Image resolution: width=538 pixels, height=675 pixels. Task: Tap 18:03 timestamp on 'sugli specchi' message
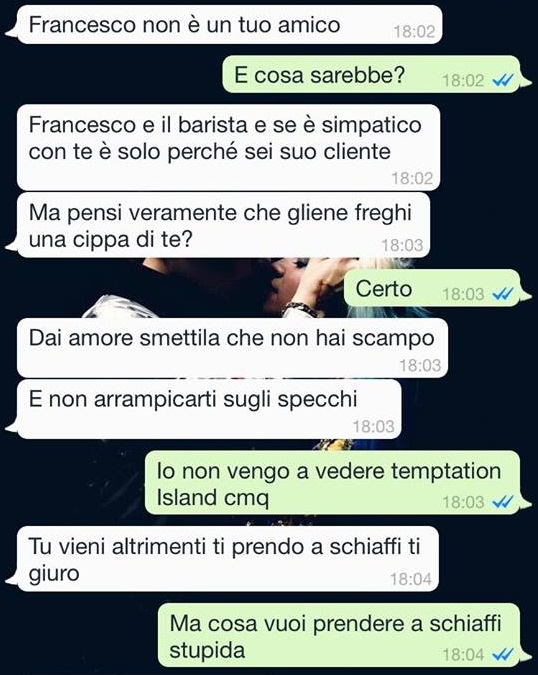tap(374, 427)
